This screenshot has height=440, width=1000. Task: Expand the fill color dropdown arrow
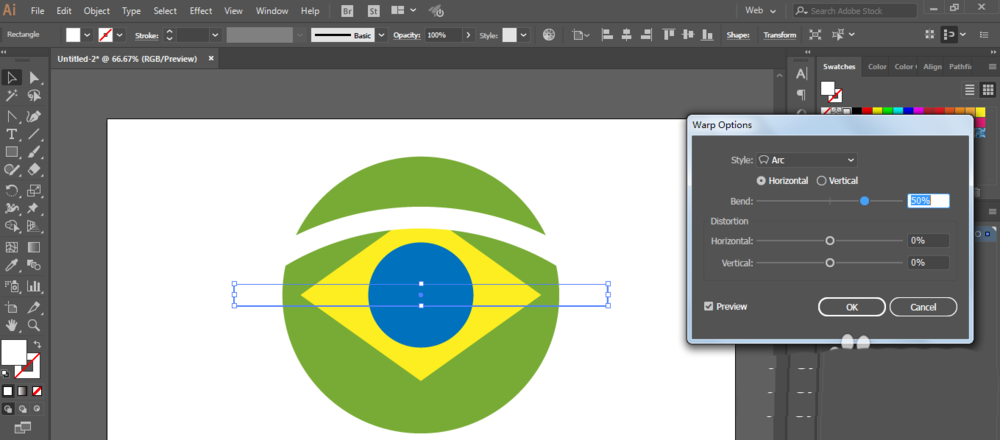click(87, 35)
